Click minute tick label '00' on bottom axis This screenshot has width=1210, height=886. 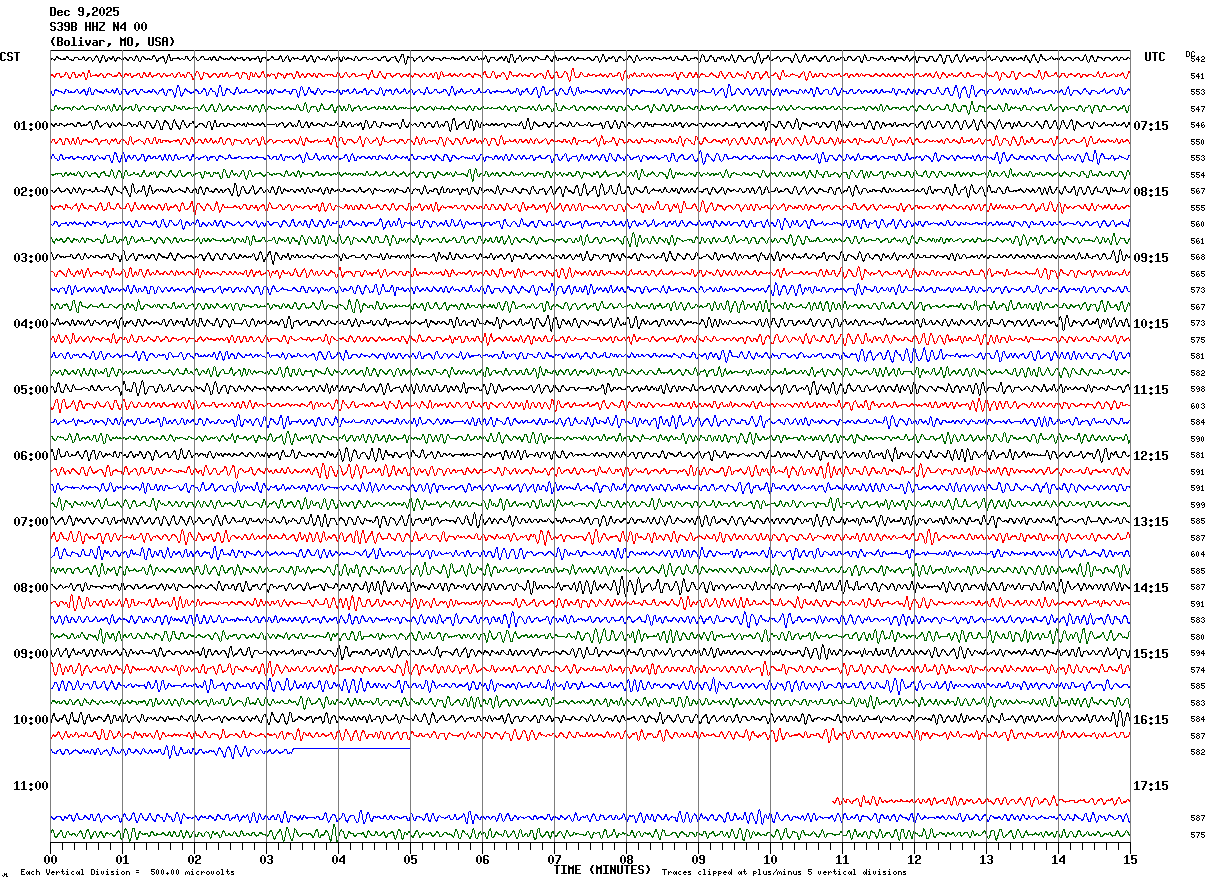(x=50, y=859)
